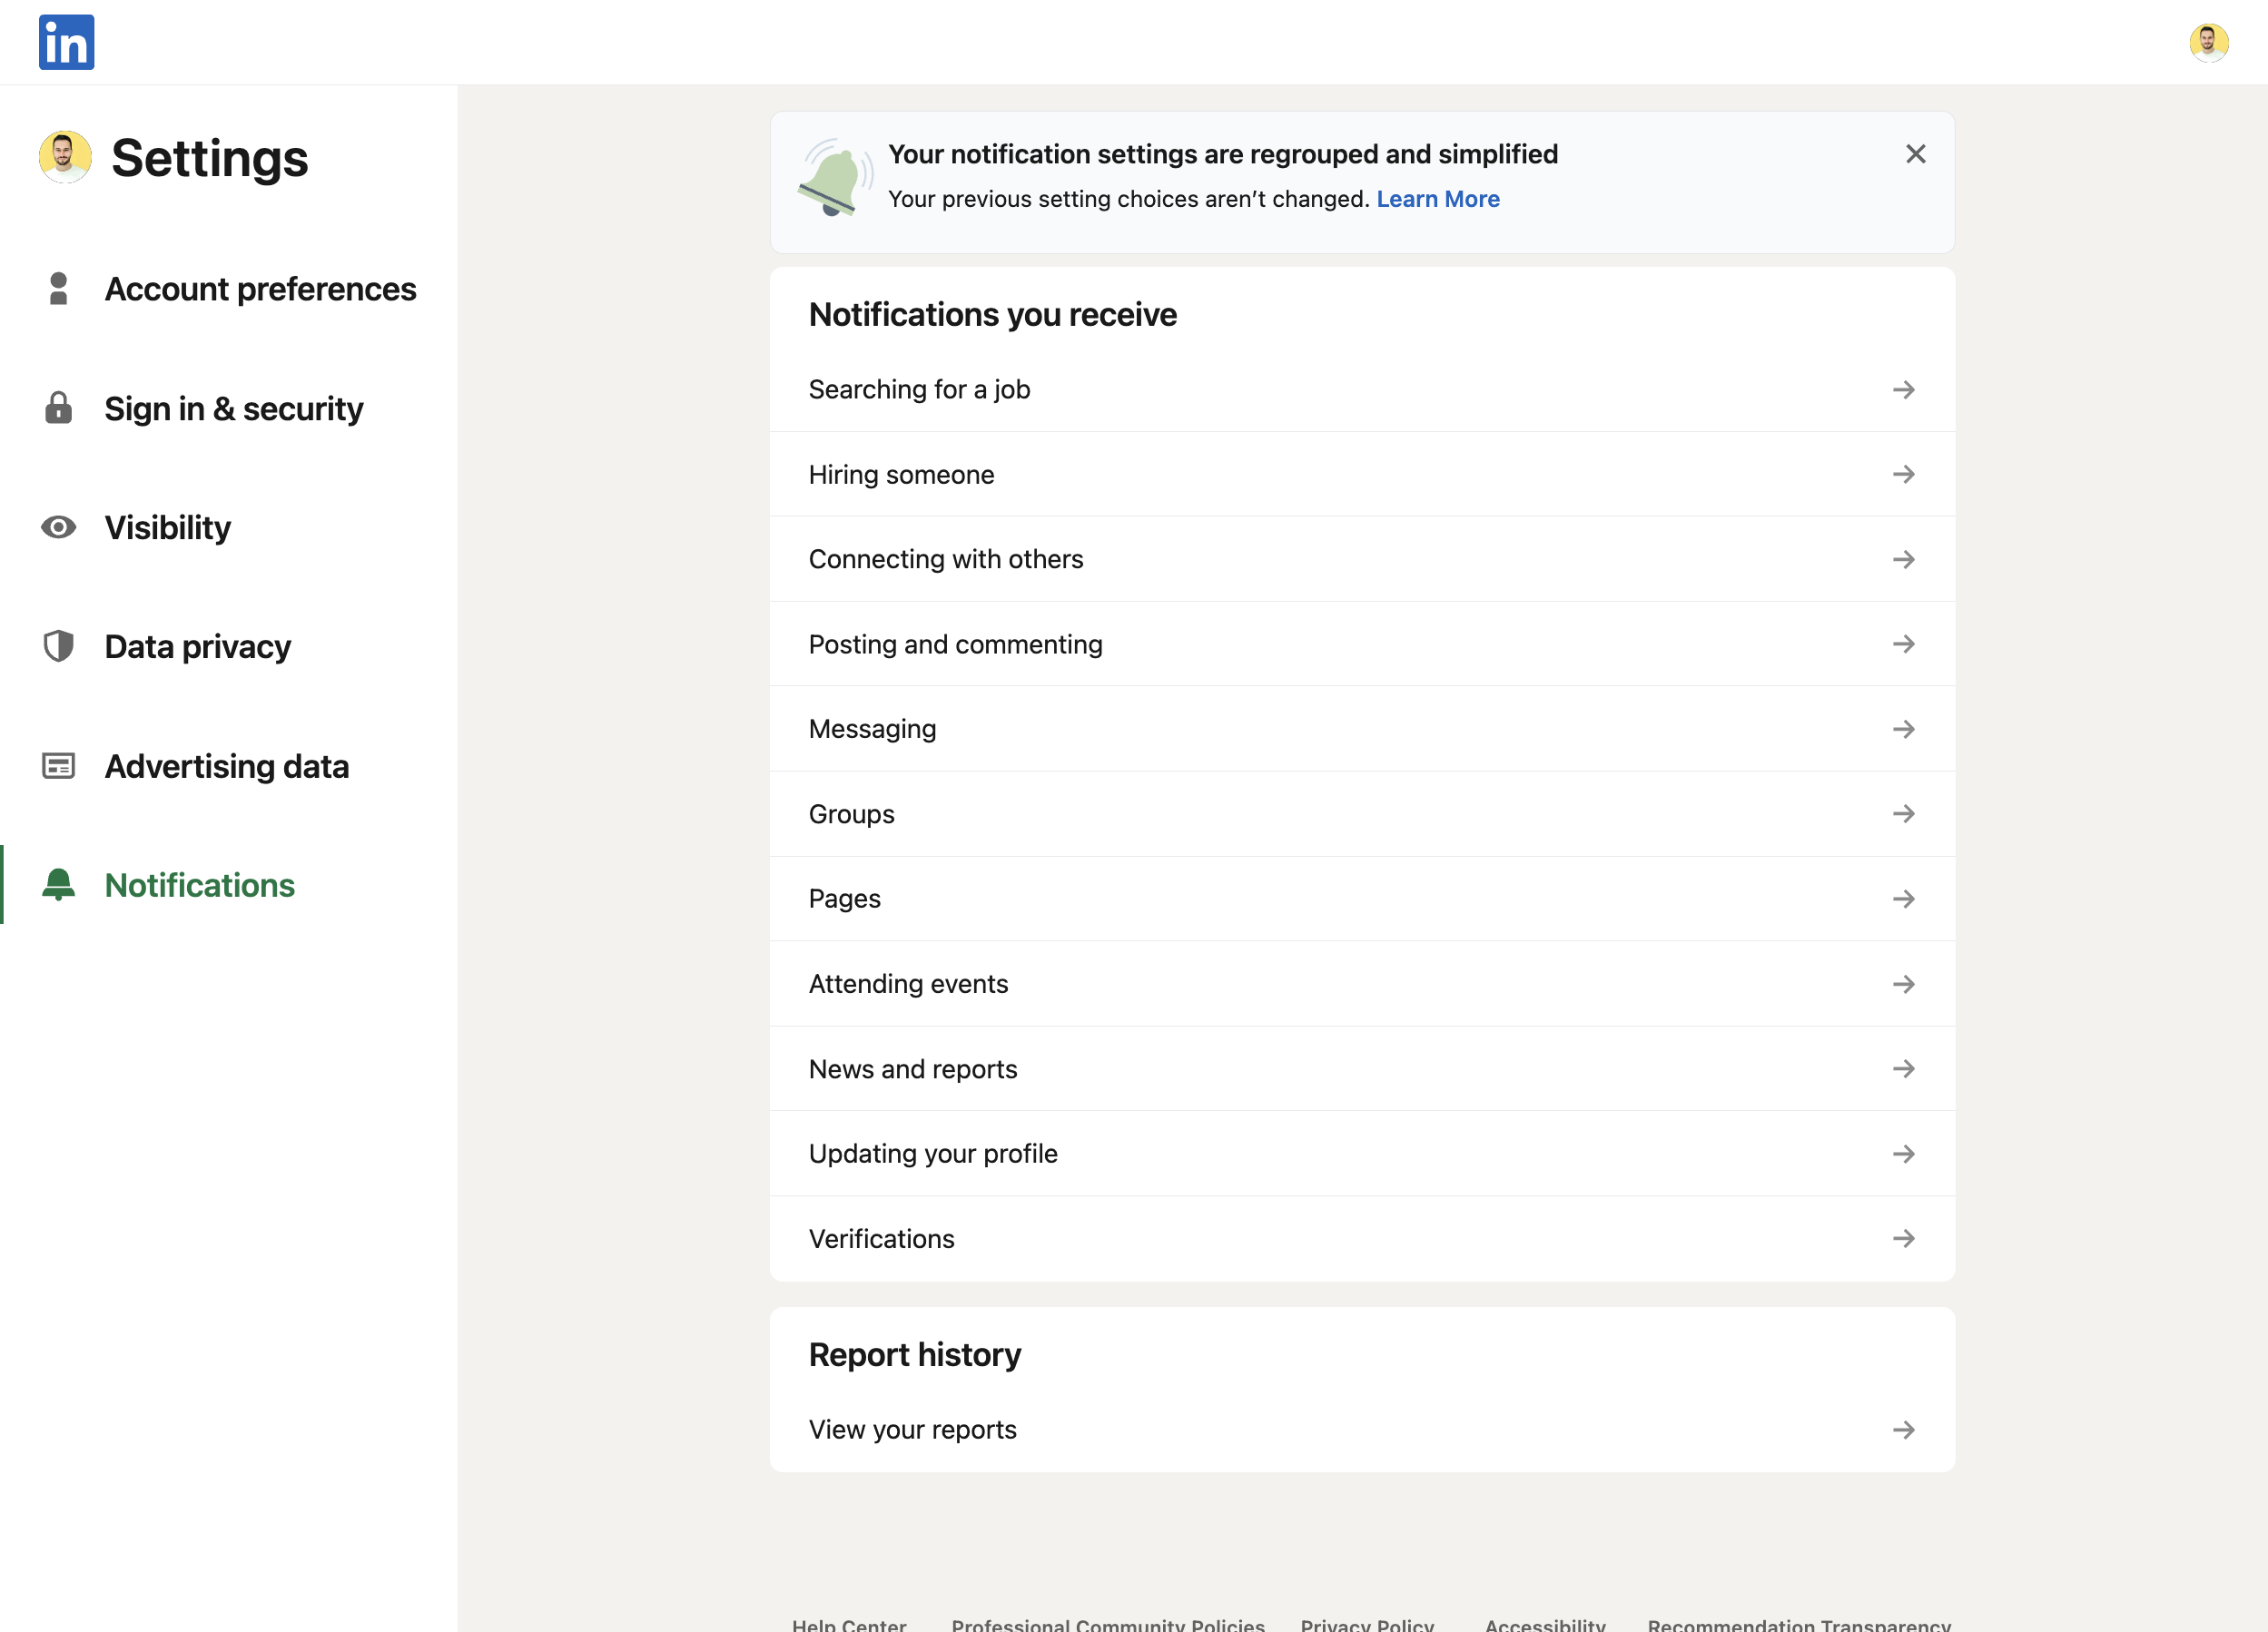Image resolution: width=2268 pixels, height=1632 pixels.
Task: Open Verifications notification settings
Action: (x=1362, y=1239)
